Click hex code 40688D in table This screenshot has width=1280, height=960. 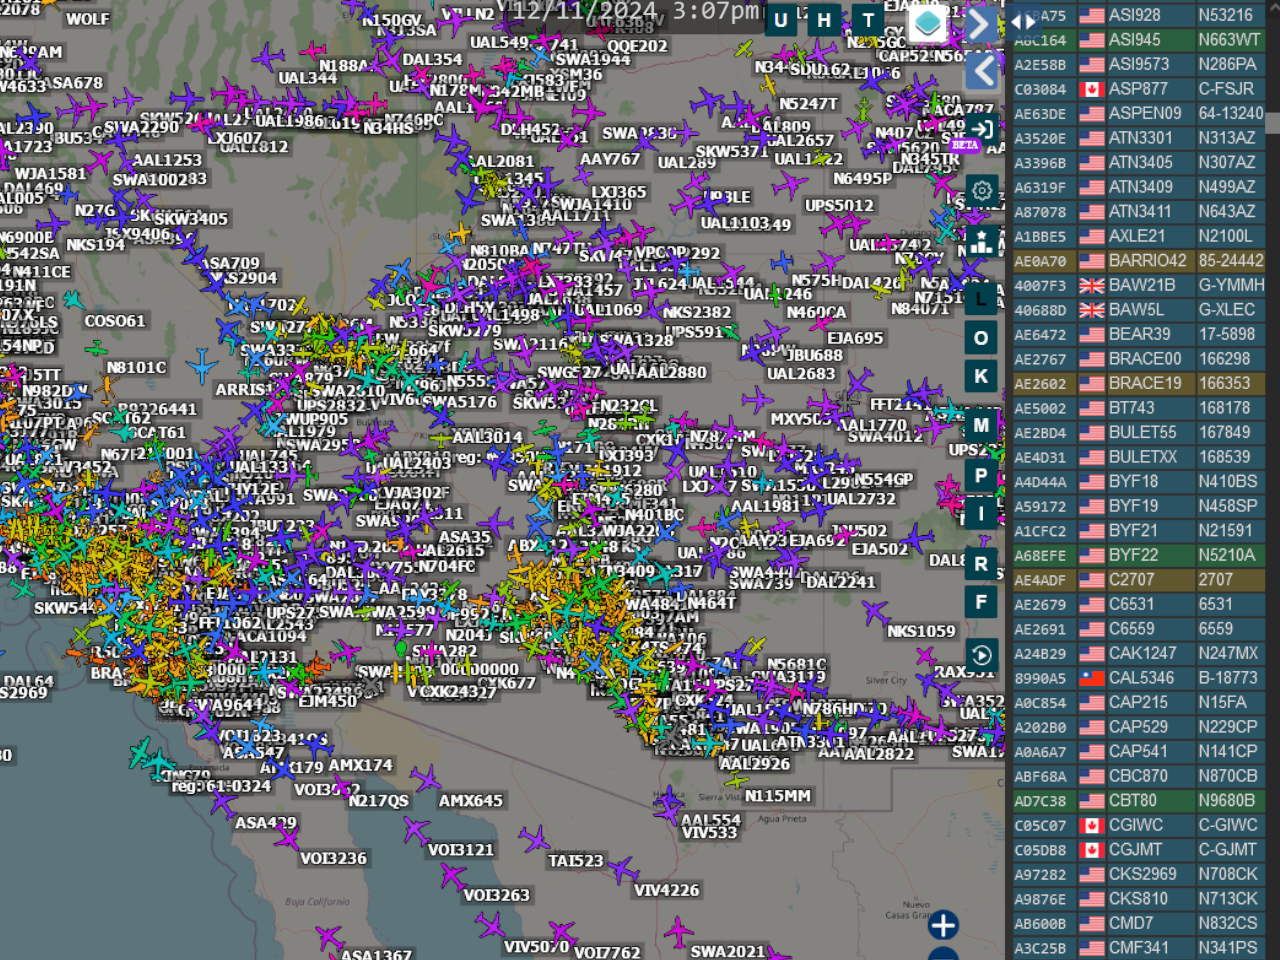1040,310
